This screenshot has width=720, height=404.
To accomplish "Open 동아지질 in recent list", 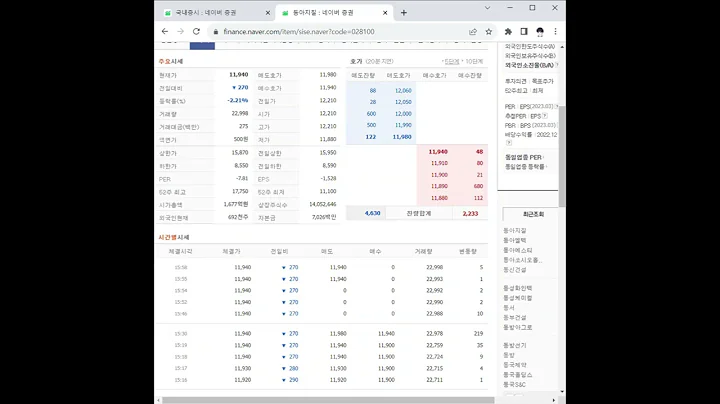I will click(x=515, y=230).
